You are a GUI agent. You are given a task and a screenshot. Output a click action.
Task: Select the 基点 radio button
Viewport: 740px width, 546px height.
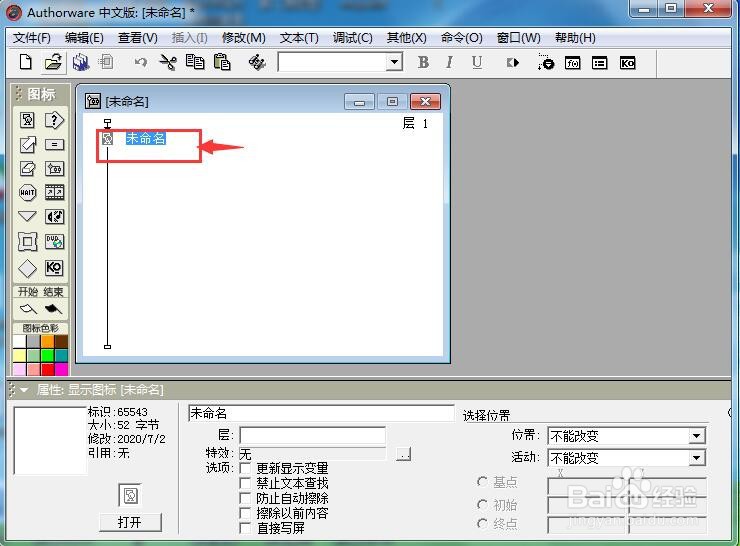point(482,482)
